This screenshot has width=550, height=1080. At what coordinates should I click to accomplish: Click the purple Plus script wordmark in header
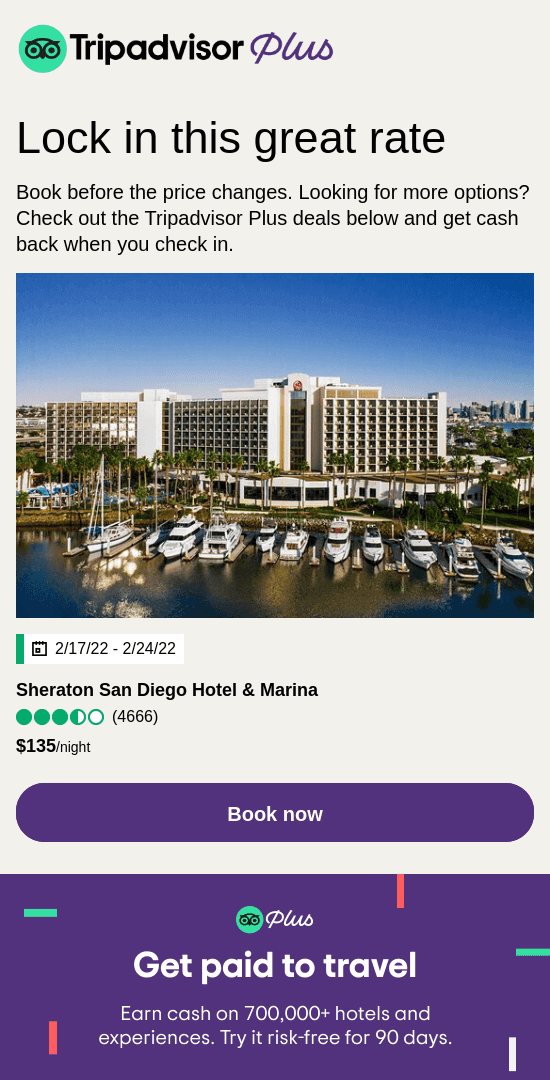[x=291, y=49]
